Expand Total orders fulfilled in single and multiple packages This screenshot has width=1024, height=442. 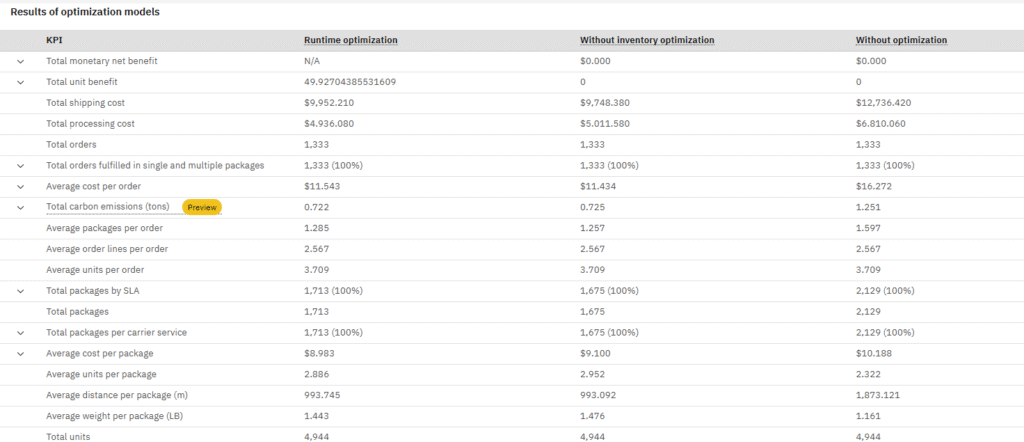20,165
